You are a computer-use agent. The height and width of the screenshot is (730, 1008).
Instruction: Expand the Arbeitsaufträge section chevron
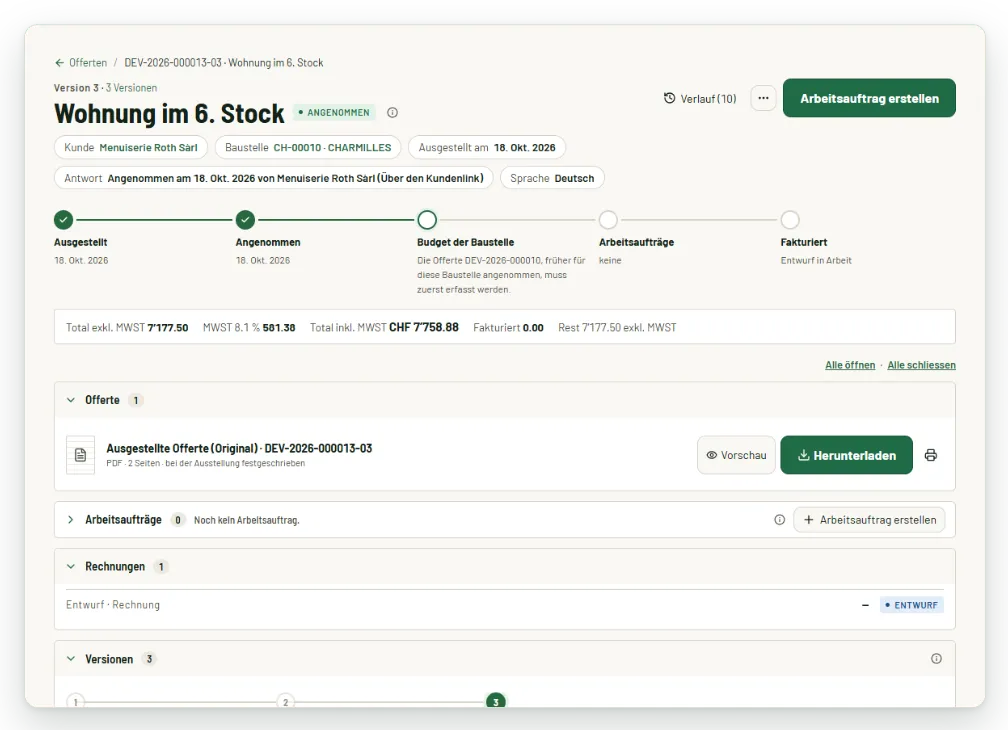(71, 519)
